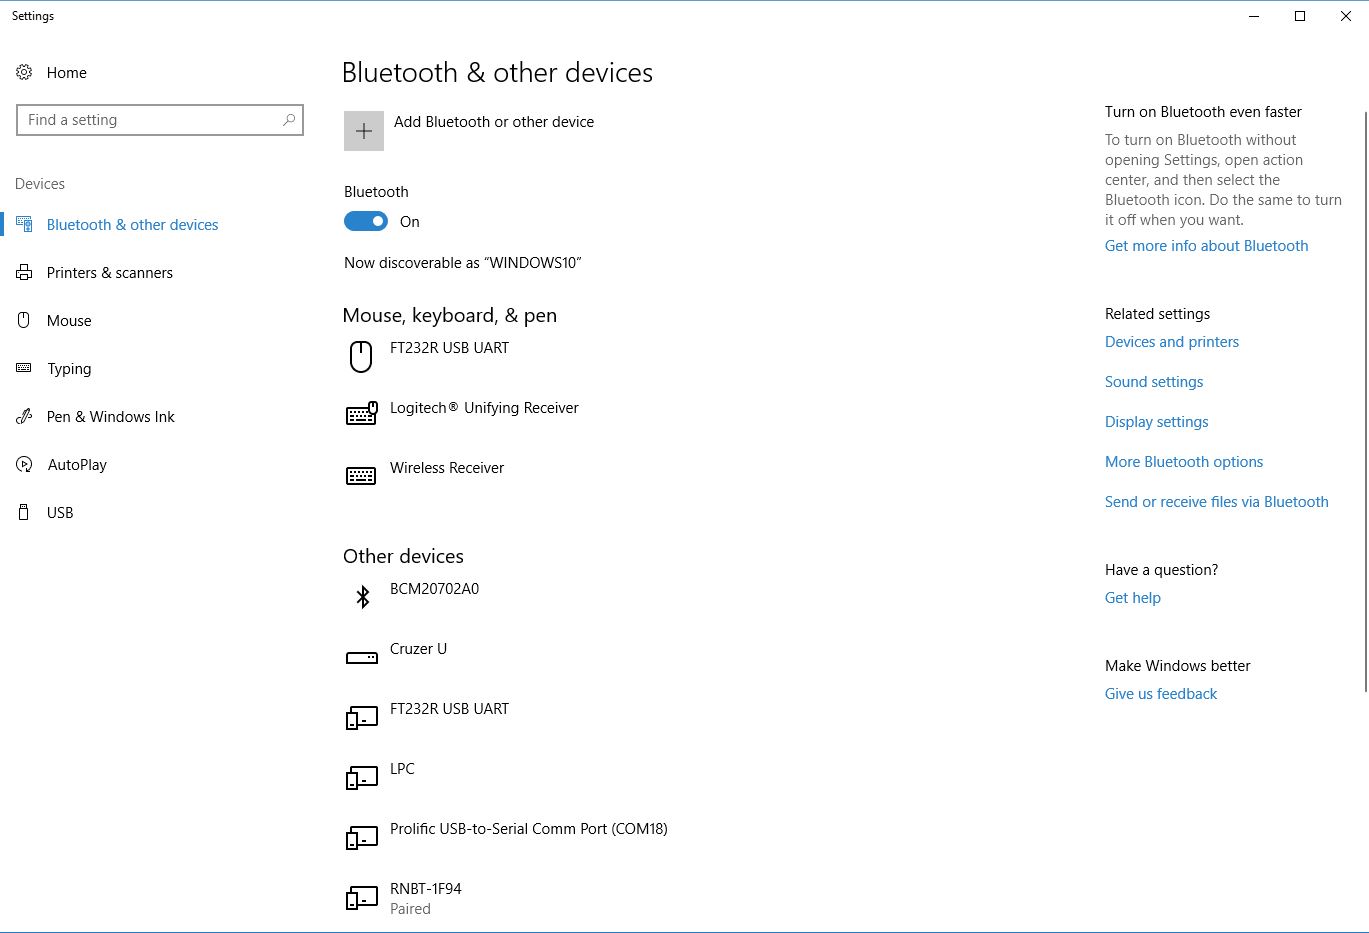This screenshot has width=1369, height=933.
Task: Click the Logitech Unifying Receiver keyboard icon
Action: (x=361, y=414)
